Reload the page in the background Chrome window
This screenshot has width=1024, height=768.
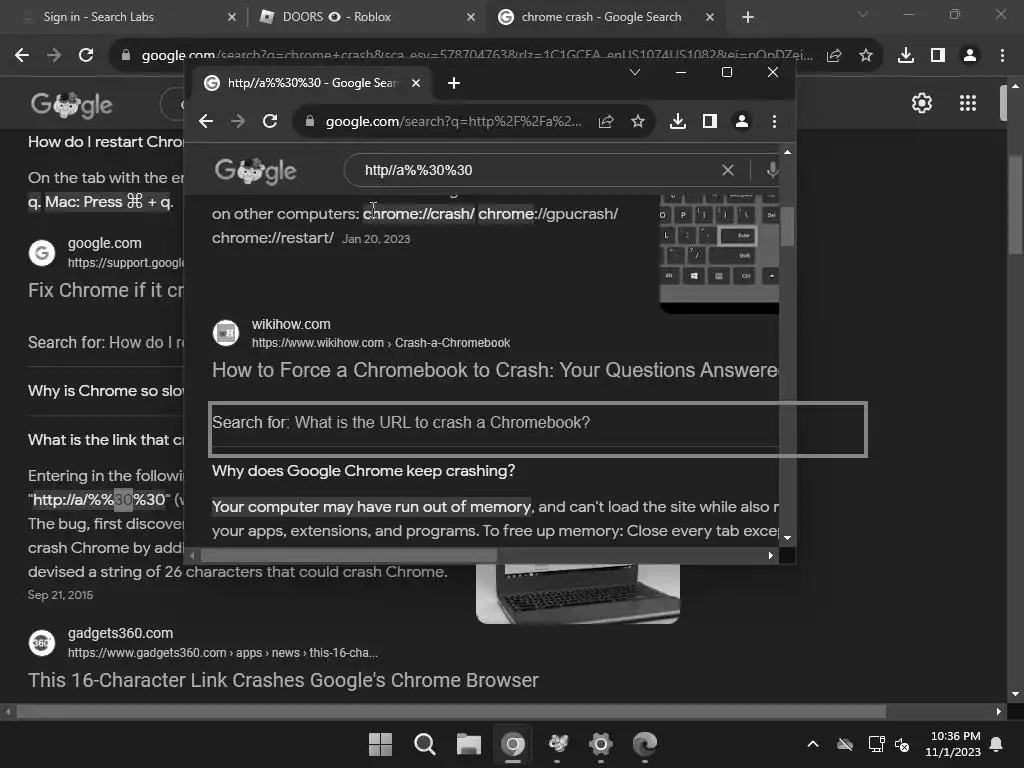[x=86, y=55]
